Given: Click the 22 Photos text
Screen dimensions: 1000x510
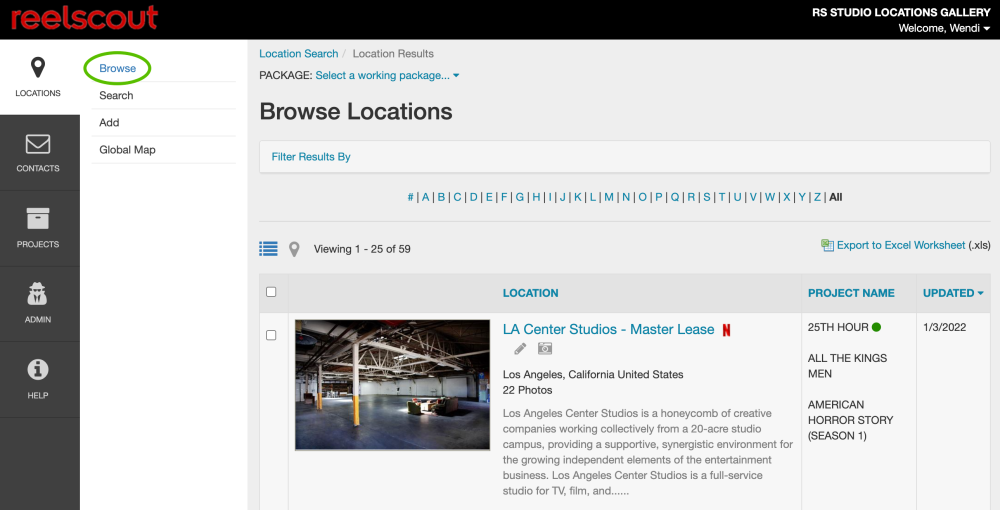Looking at the screenshot, I should [x=527, y=390].
